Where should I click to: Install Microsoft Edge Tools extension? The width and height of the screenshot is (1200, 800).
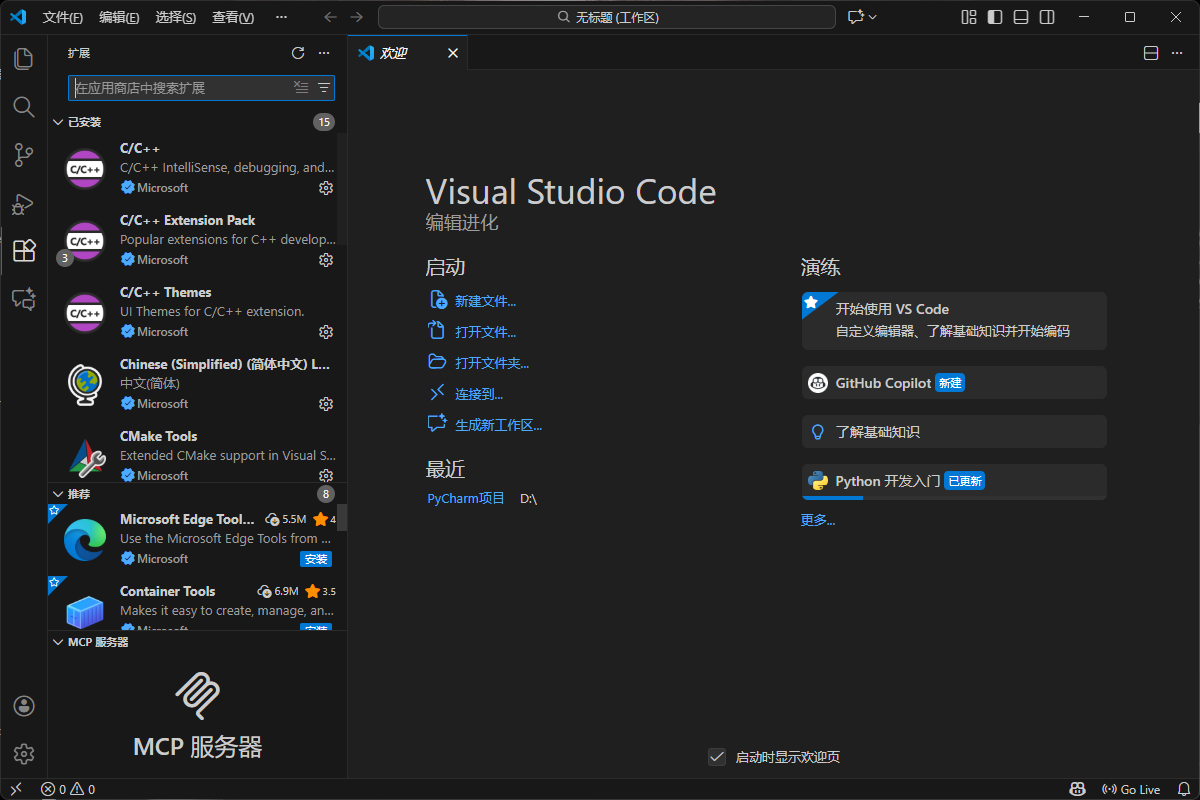[315, 559]
